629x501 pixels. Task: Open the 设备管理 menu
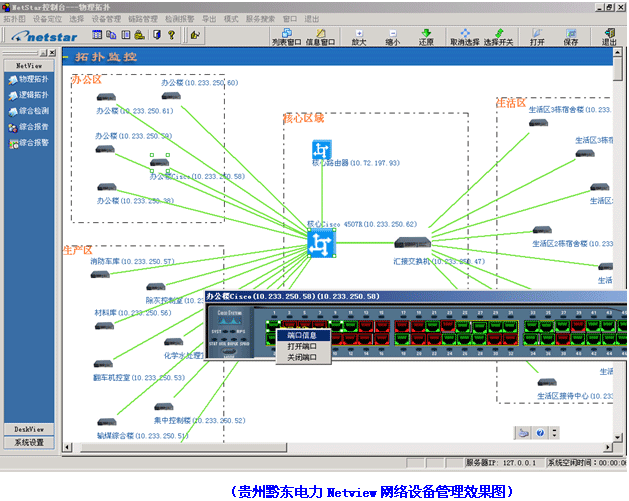pos(106,19)
